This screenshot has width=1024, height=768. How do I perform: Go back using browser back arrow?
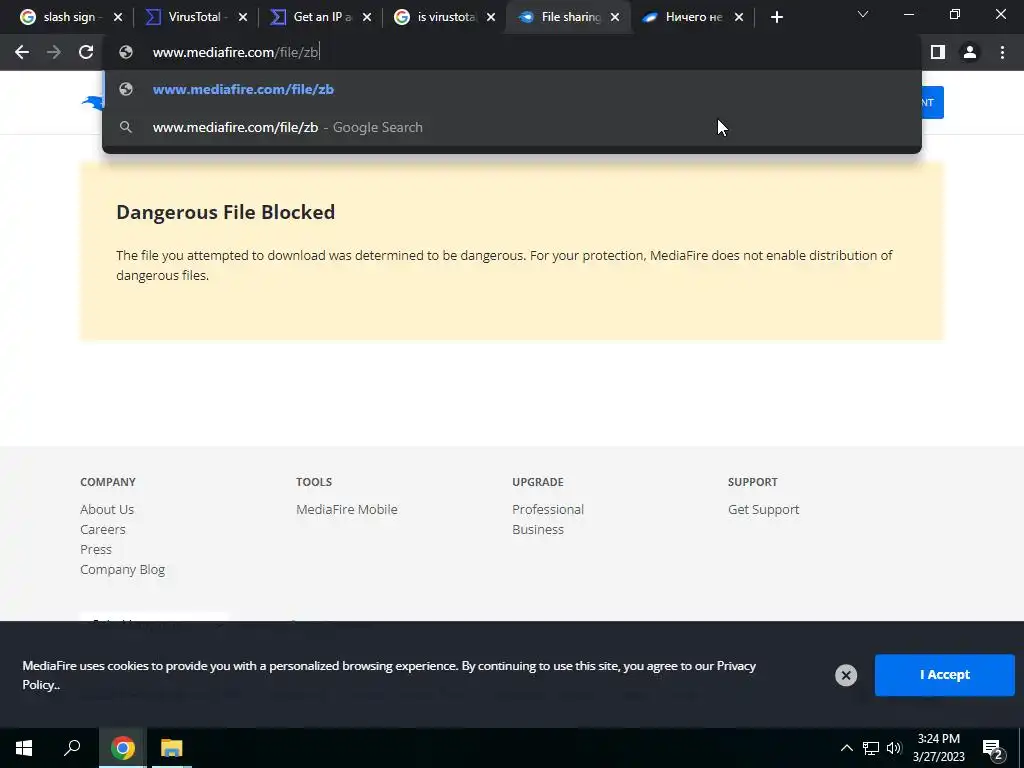tap(22, 52)
